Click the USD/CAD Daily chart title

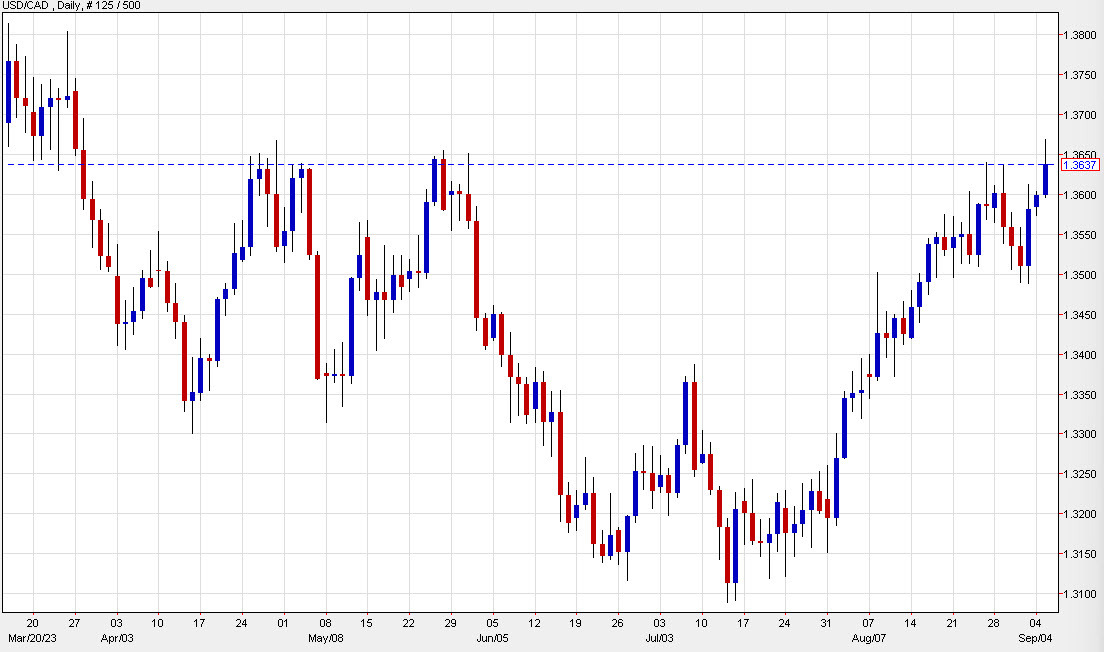71,6
